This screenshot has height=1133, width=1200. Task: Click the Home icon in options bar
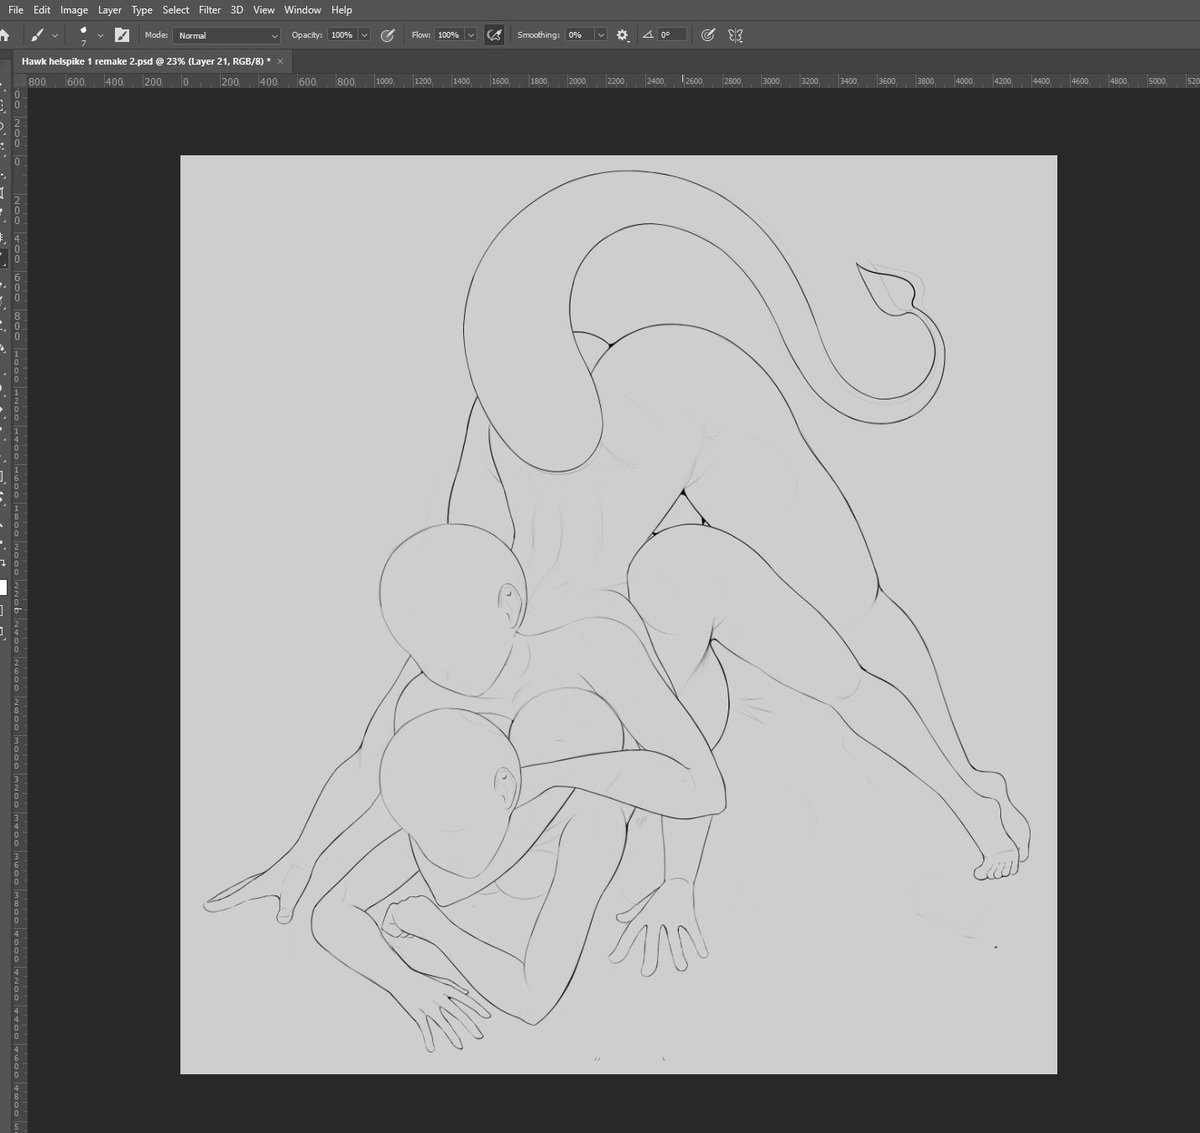[4, 35]
